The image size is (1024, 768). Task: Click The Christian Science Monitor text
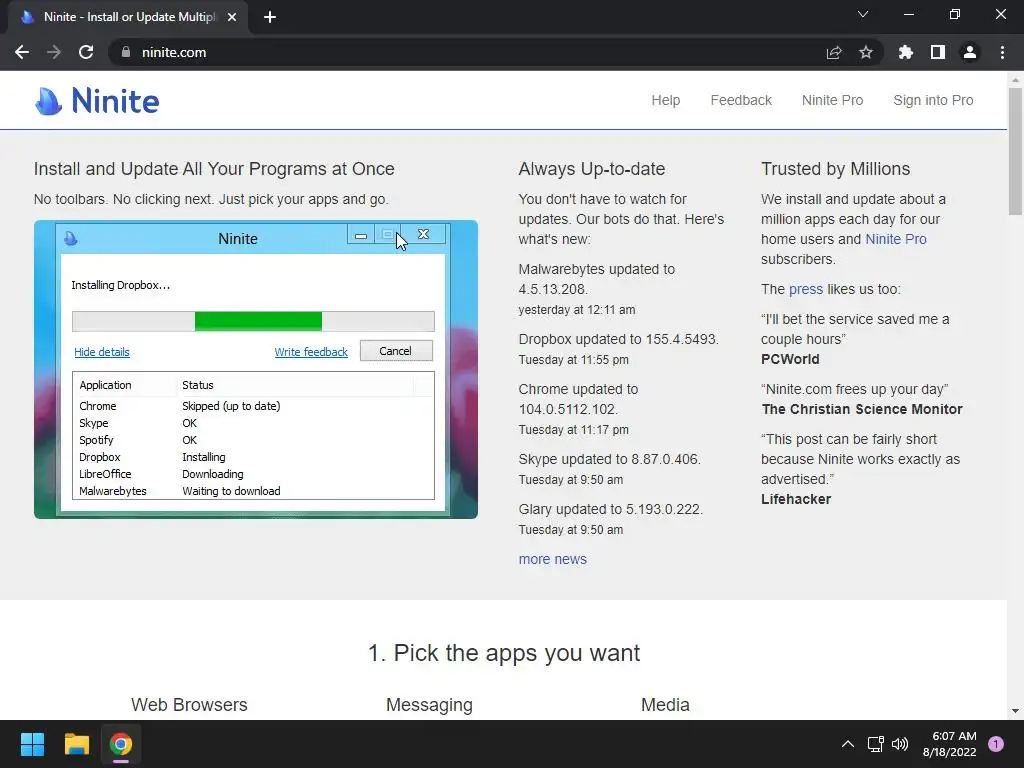tap(862, 409)
